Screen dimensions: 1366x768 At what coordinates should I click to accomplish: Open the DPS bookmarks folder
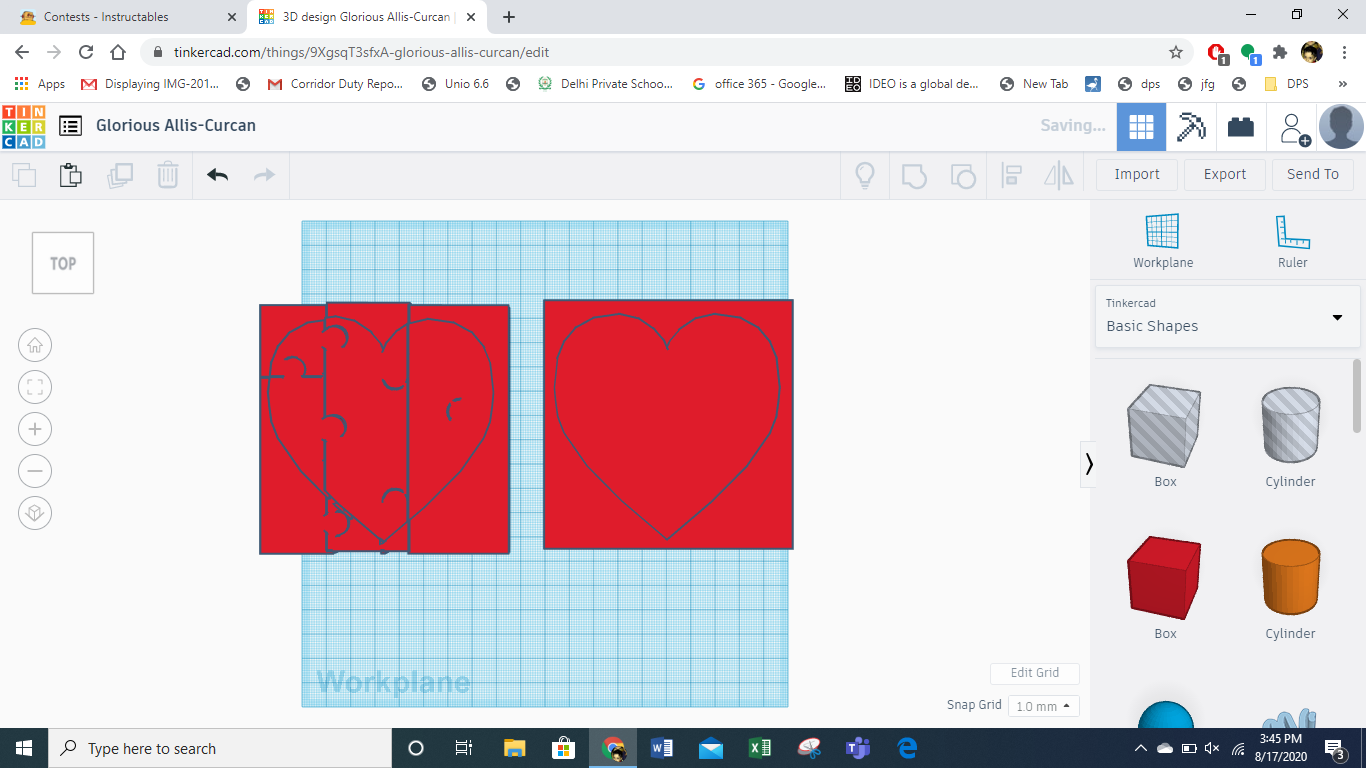1287,84
